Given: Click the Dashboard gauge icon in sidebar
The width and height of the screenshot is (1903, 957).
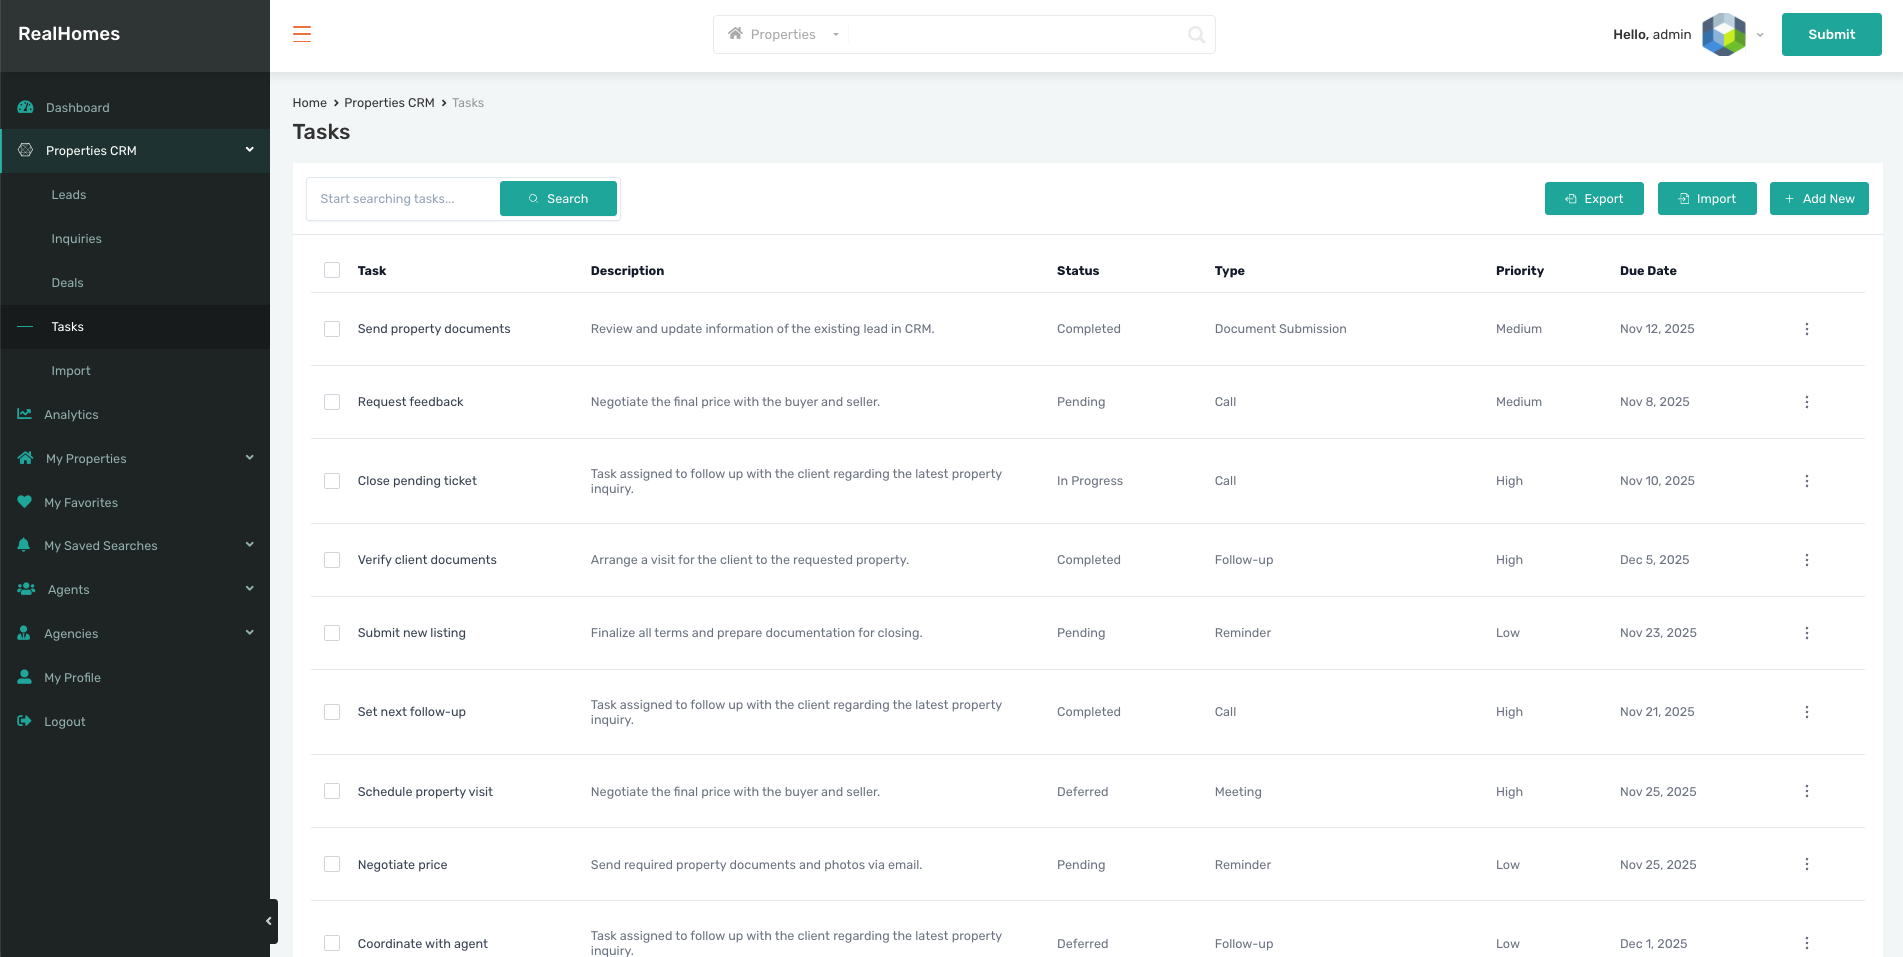Looking at the screenshot, I should (26, 107).
